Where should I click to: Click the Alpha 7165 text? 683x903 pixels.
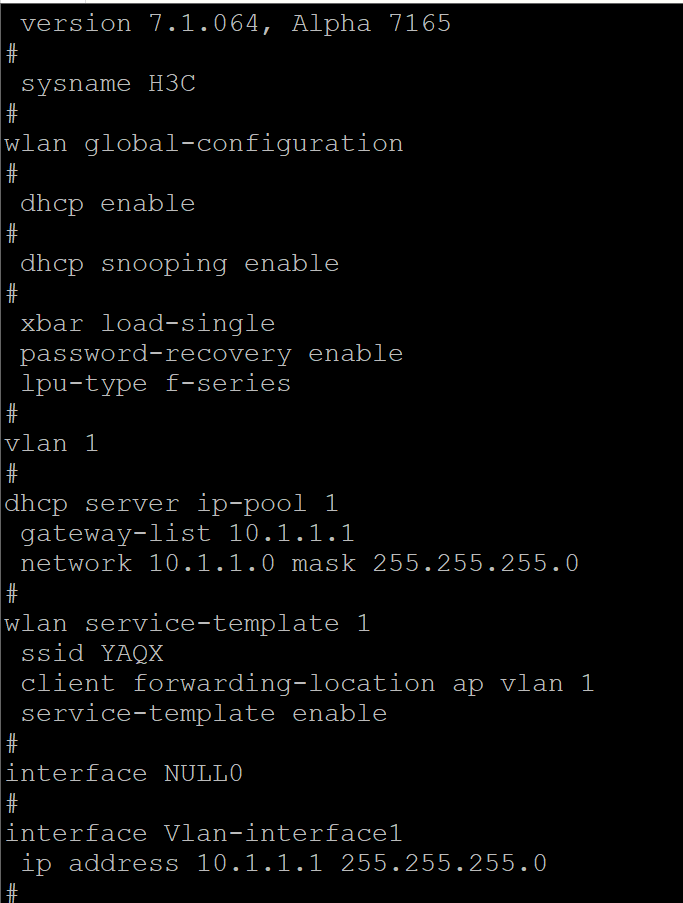click(372, 23)
